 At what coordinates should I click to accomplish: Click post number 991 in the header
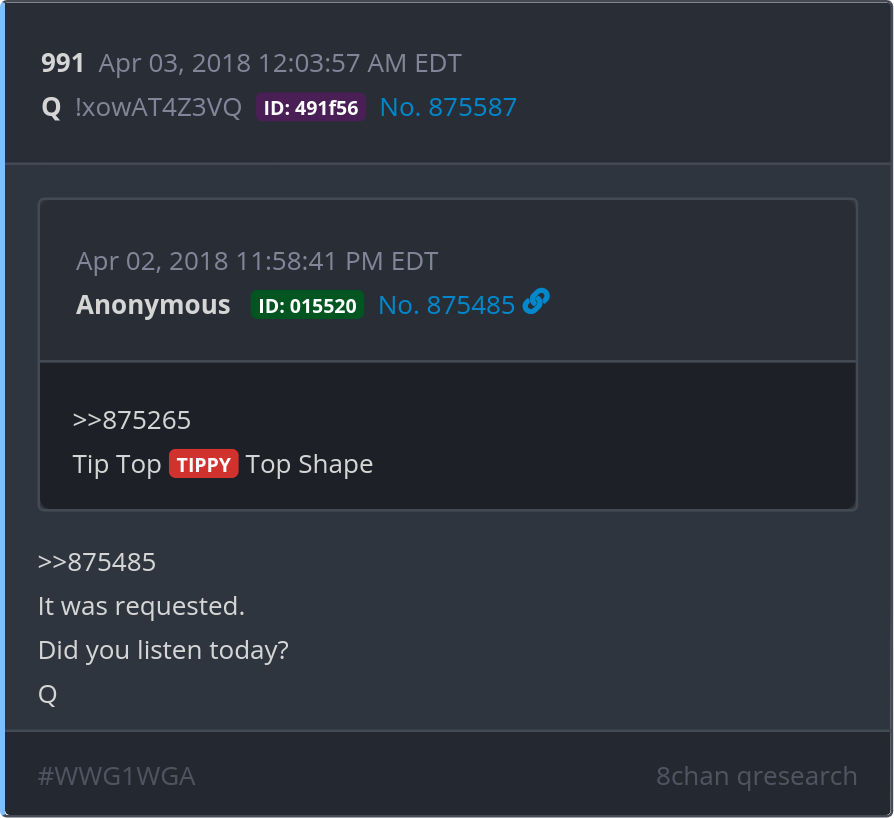(63, 63)
